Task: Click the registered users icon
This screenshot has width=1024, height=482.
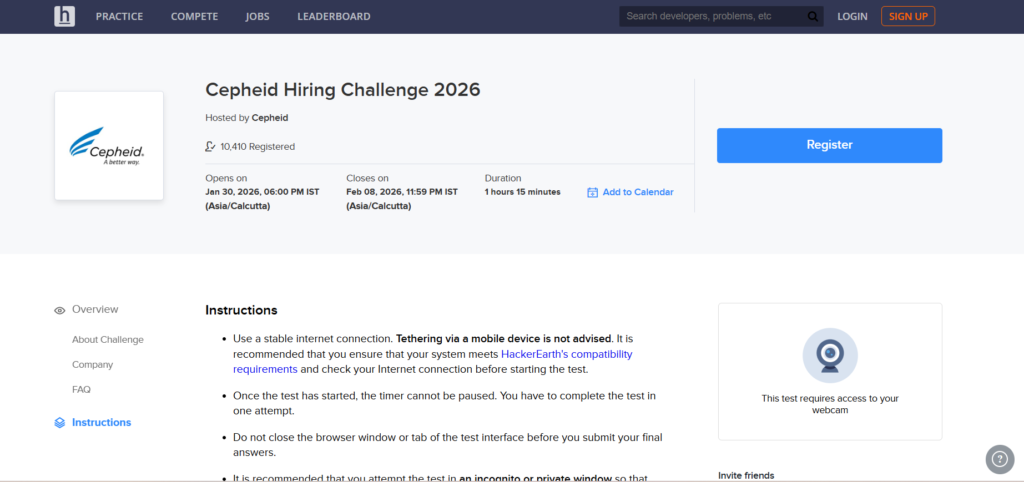Action: [x=210, y=146]
